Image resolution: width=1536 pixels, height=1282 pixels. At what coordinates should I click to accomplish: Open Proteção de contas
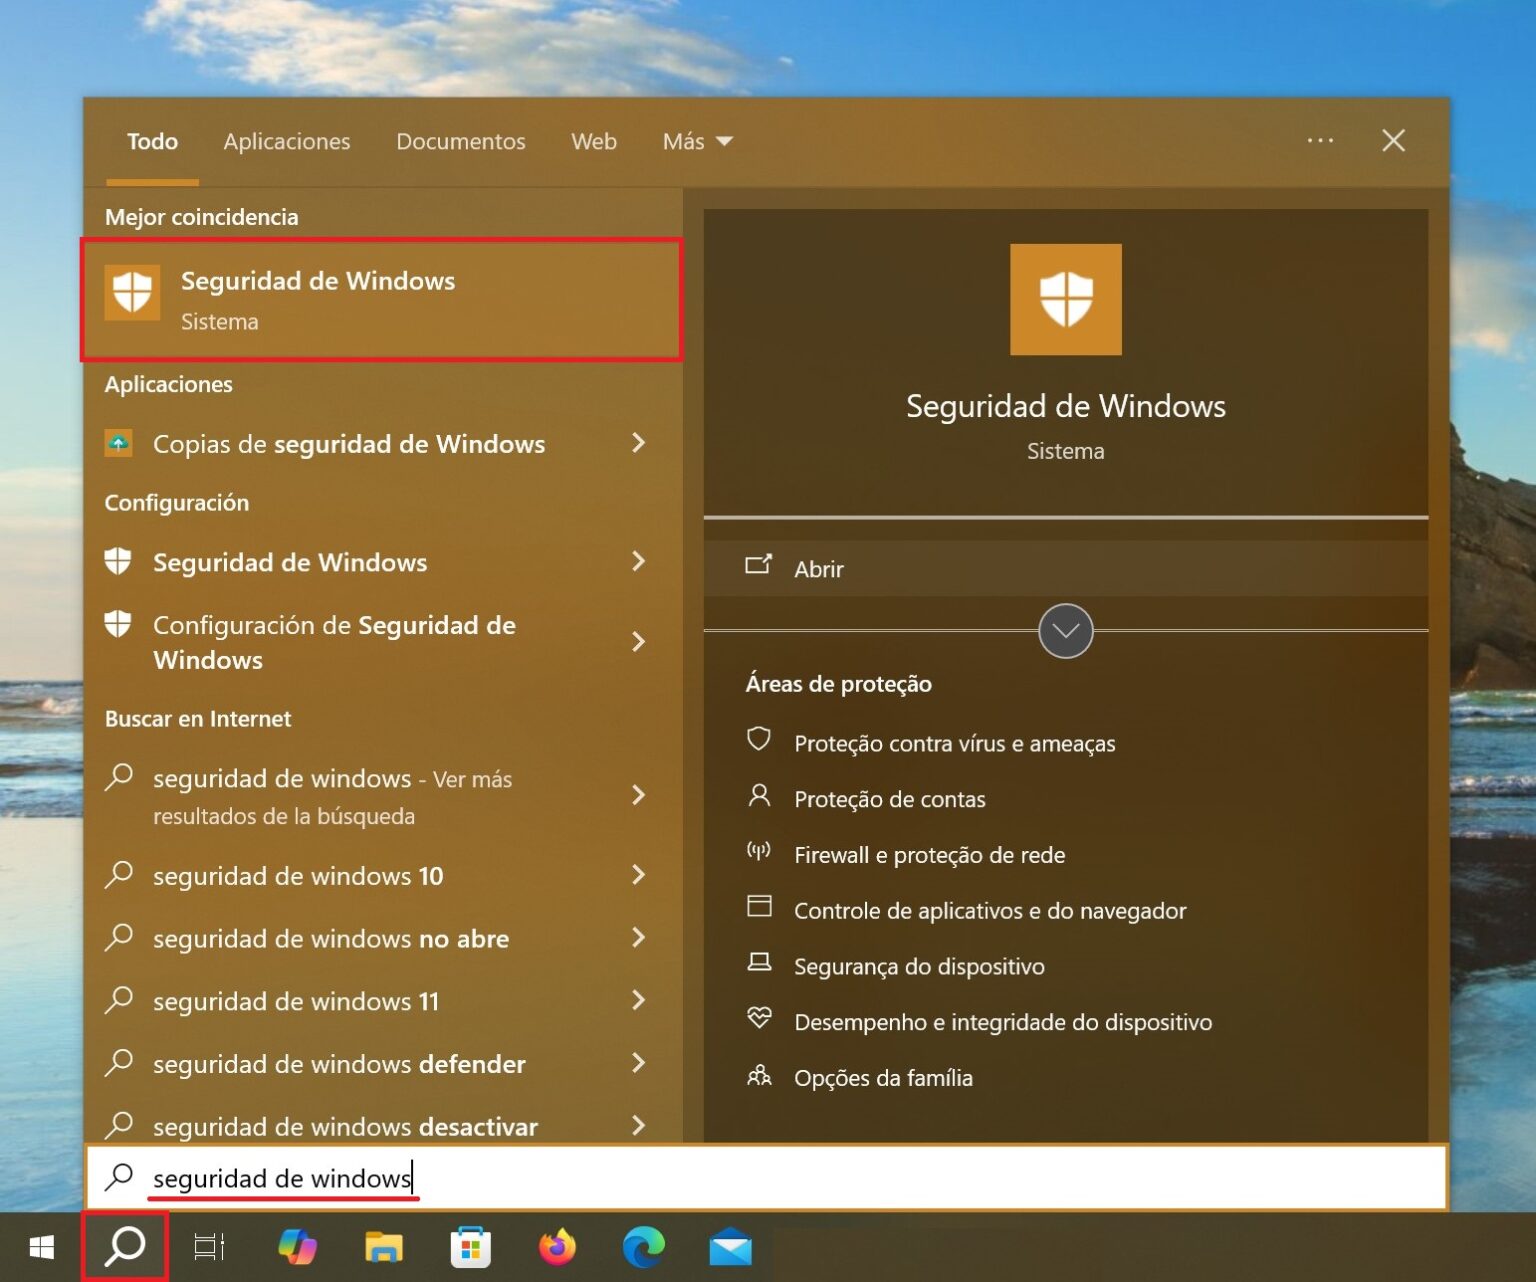coord(890,799)
